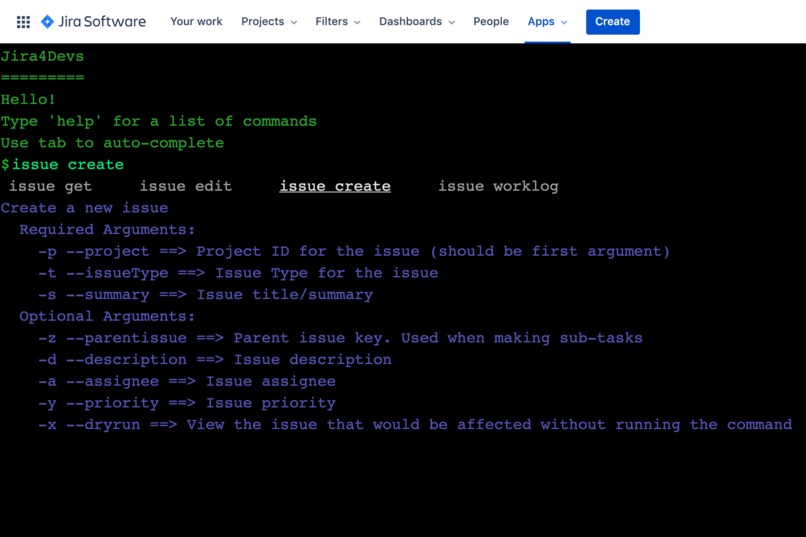Expand the Dashboards dropdown chevron

click(x=452, y=22)
